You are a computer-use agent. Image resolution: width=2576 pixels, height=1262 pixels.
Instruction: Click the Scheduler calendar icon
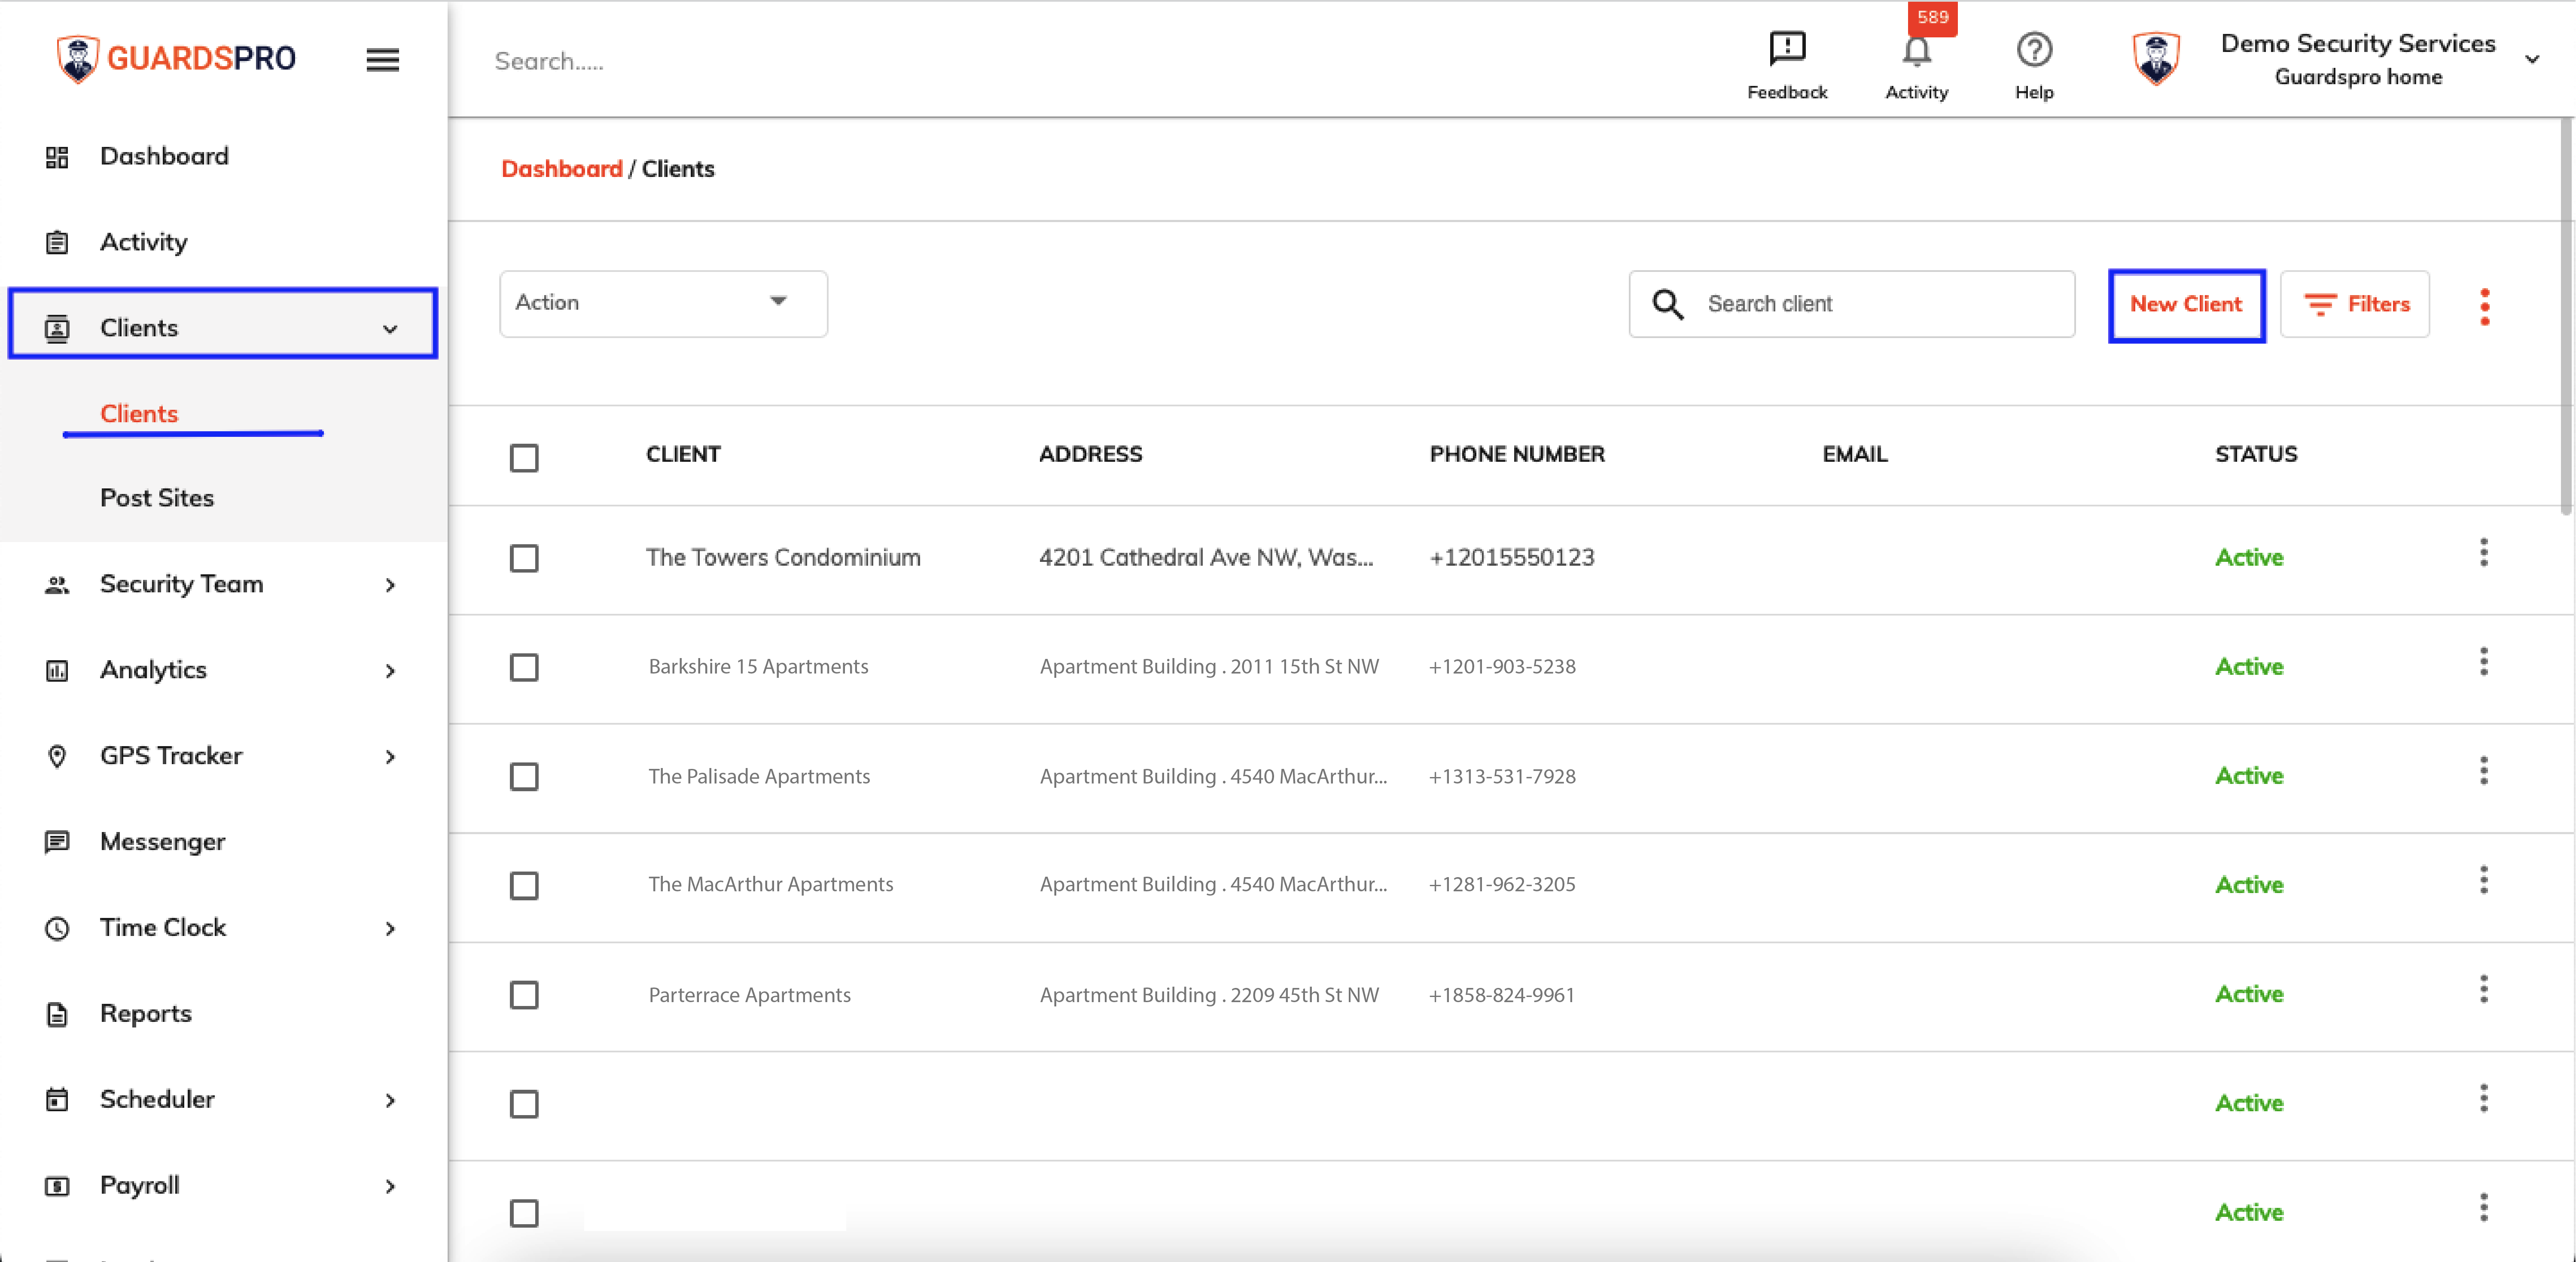click(x=57, y=1100)
